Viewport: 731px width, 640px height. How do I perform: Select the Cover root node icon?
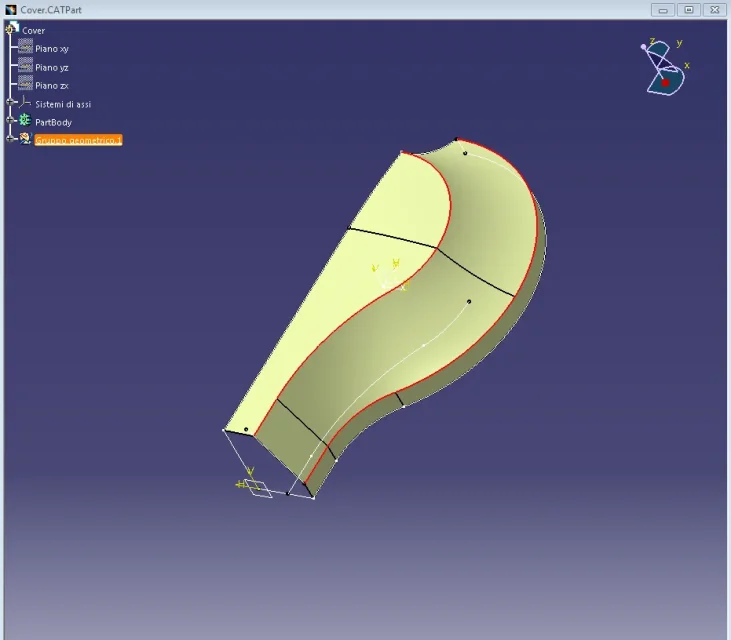[12, 28]
